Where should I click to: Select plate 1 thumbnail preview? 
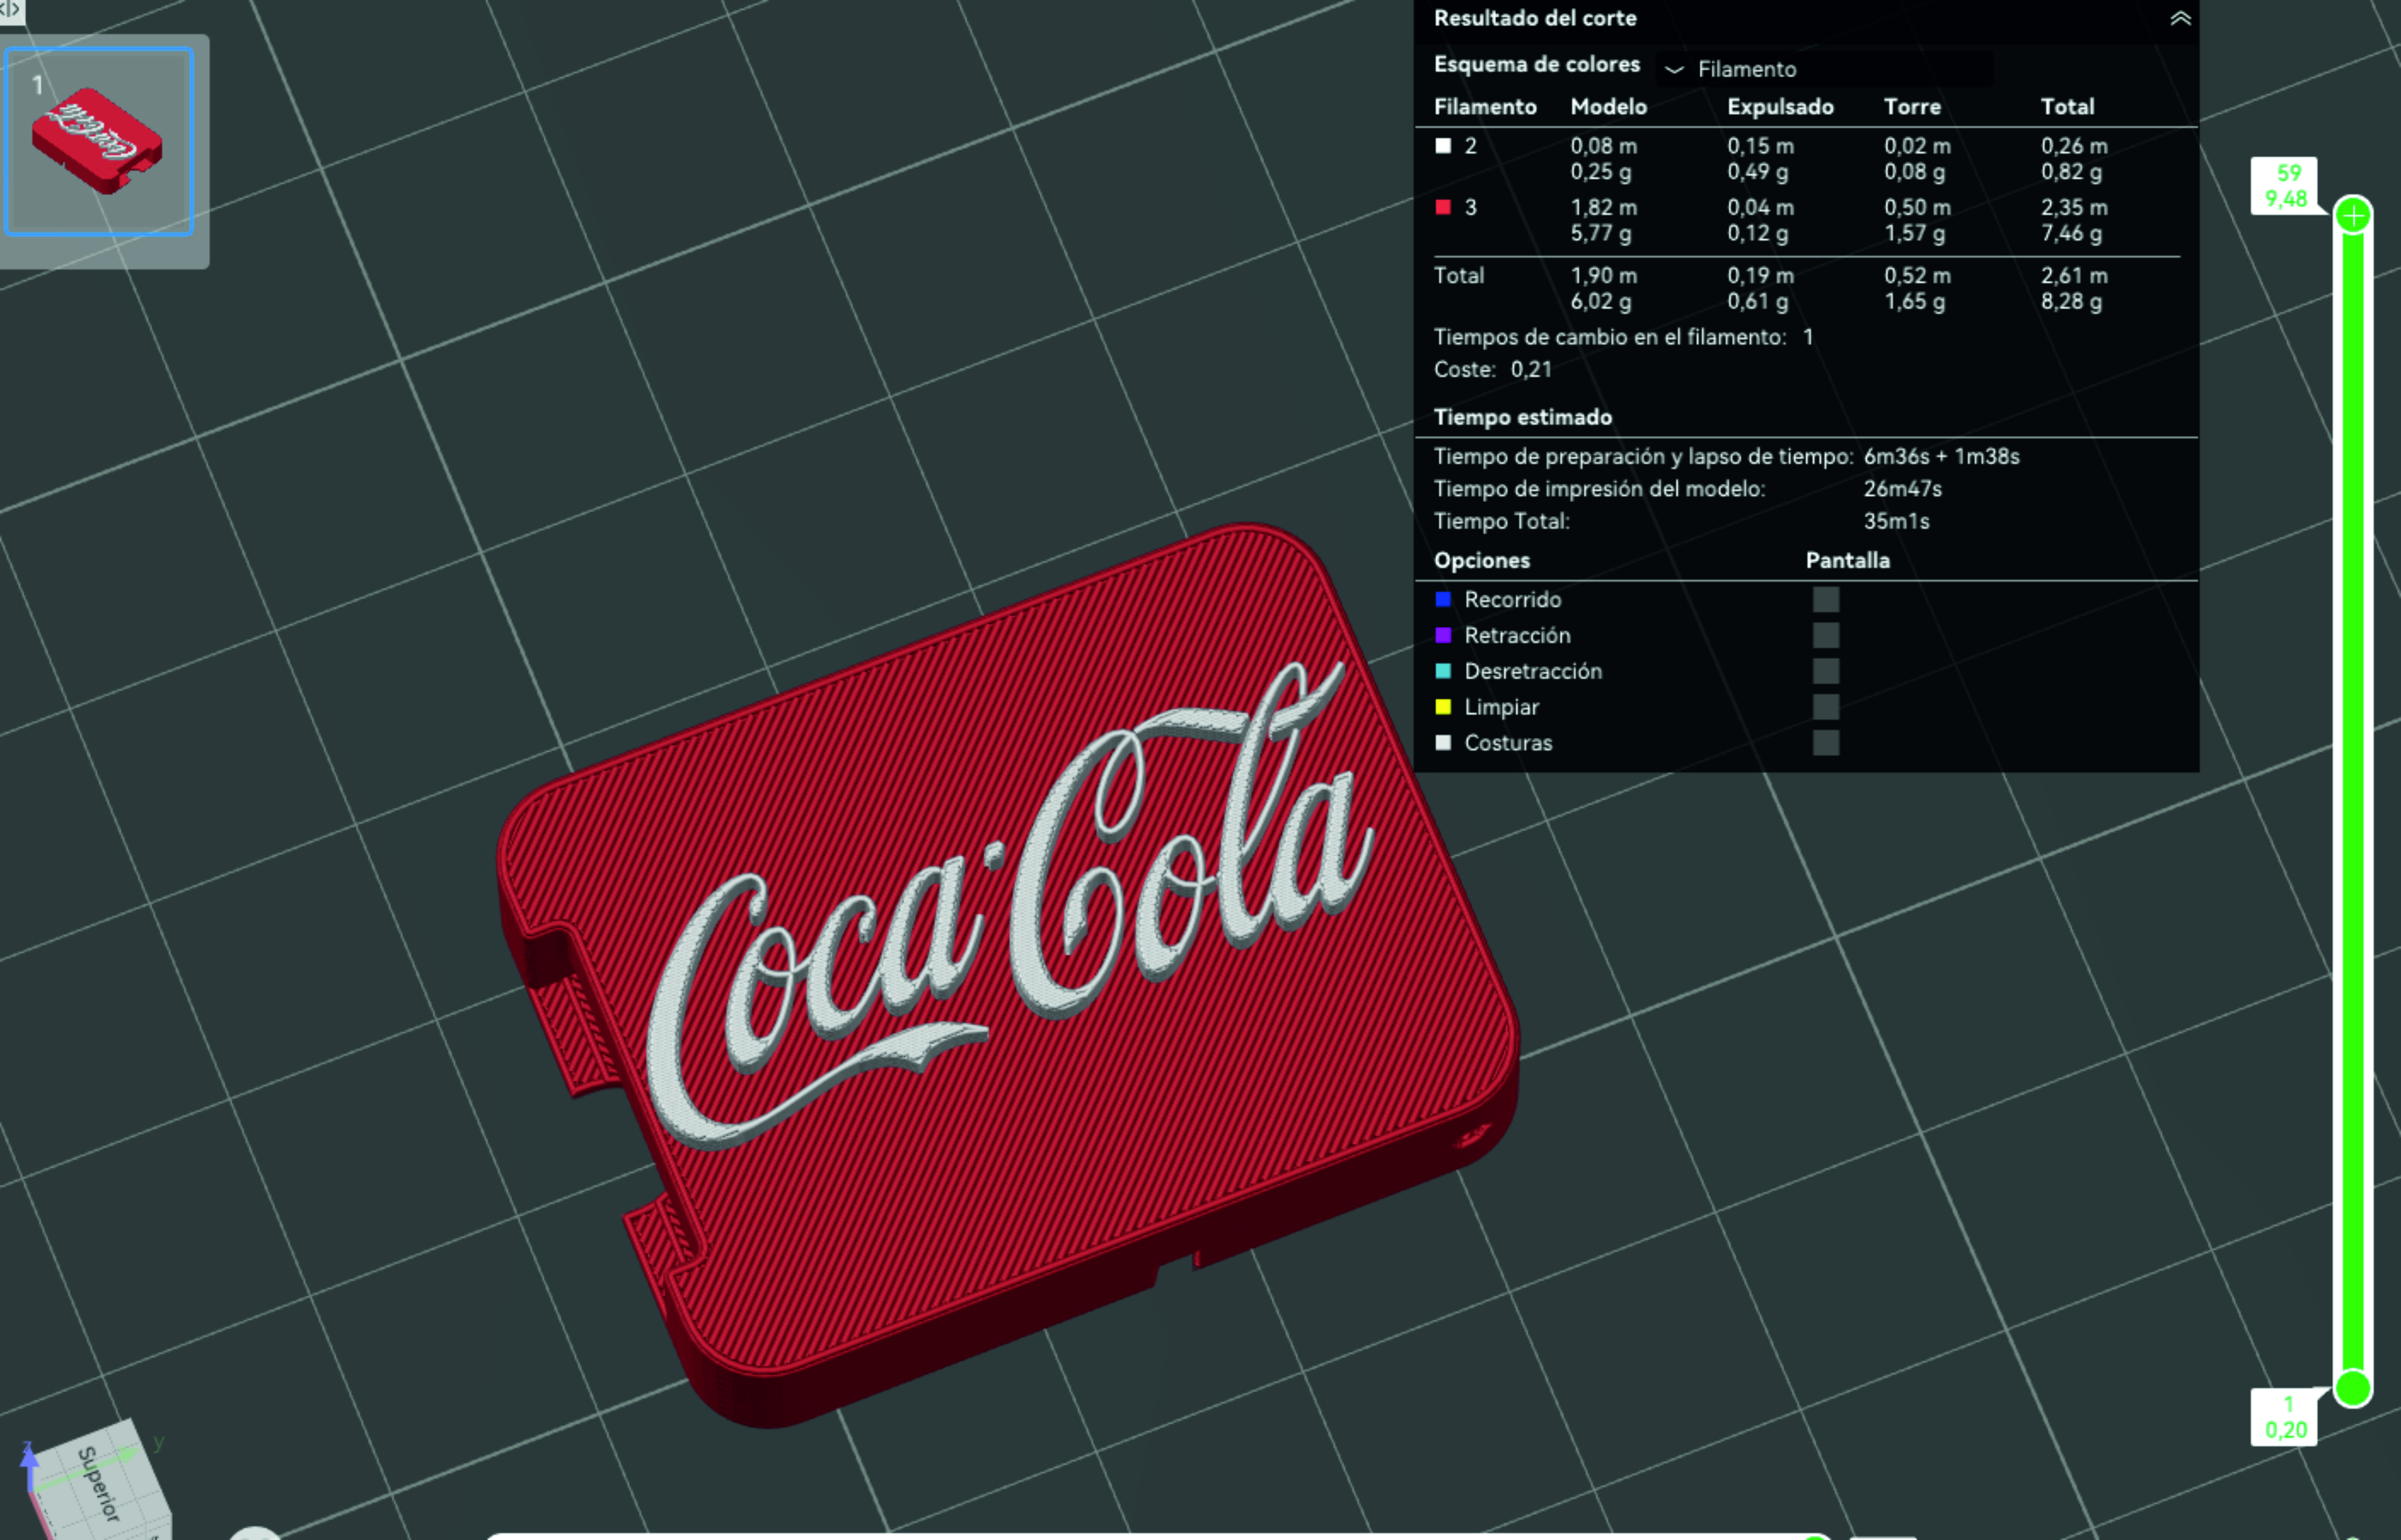click(x=99, y=142)
